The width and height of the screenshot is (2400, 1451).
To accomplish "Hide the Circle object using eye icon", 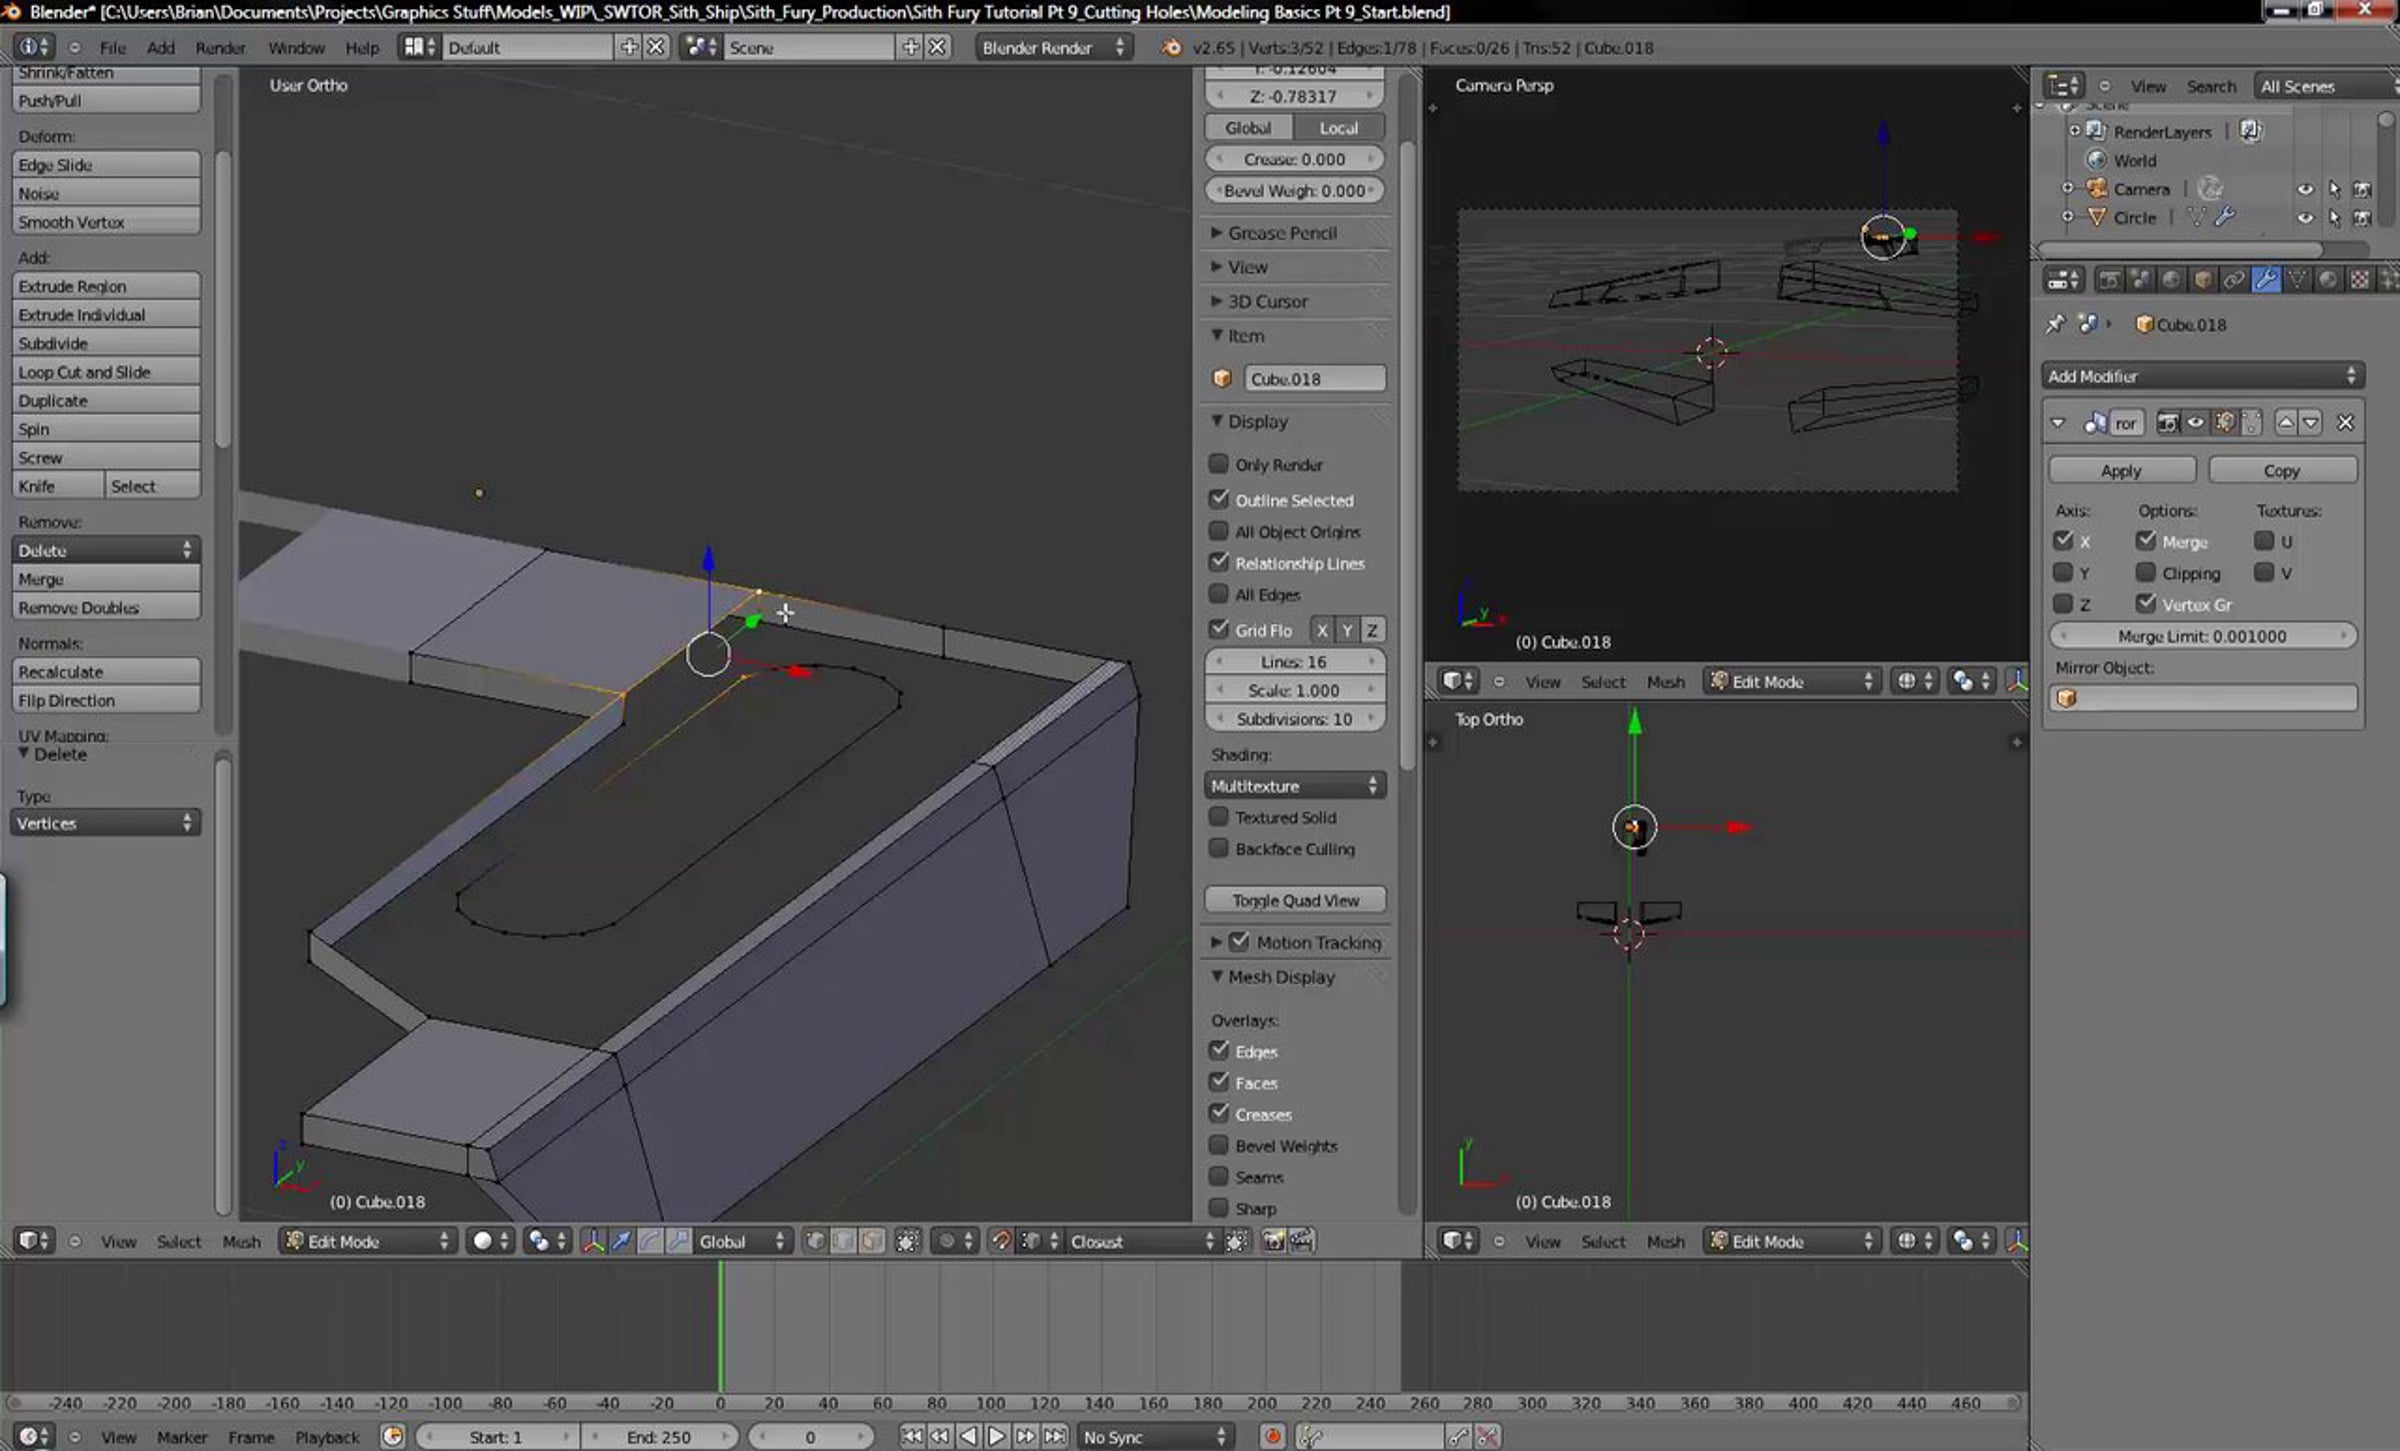I will (2305, 217).
